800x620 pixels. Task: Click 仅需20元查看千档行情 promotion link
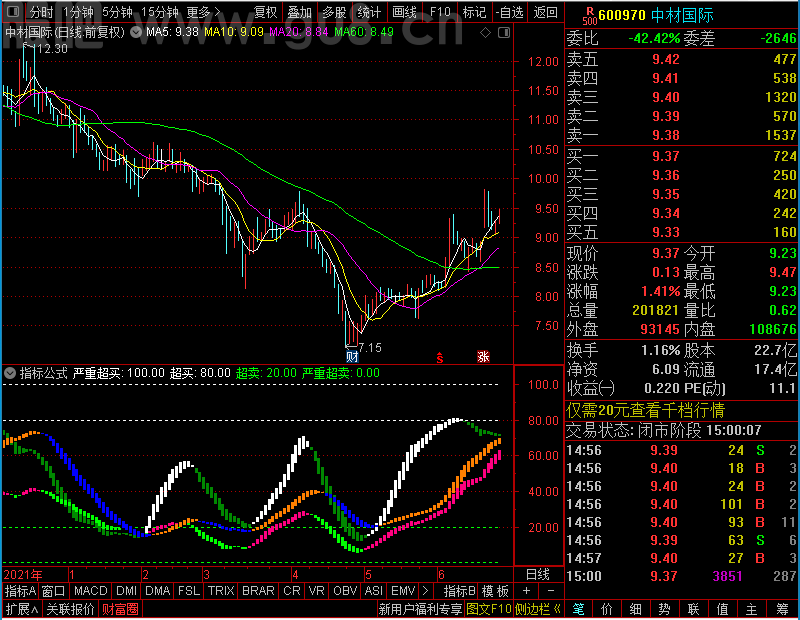[645, 410]
